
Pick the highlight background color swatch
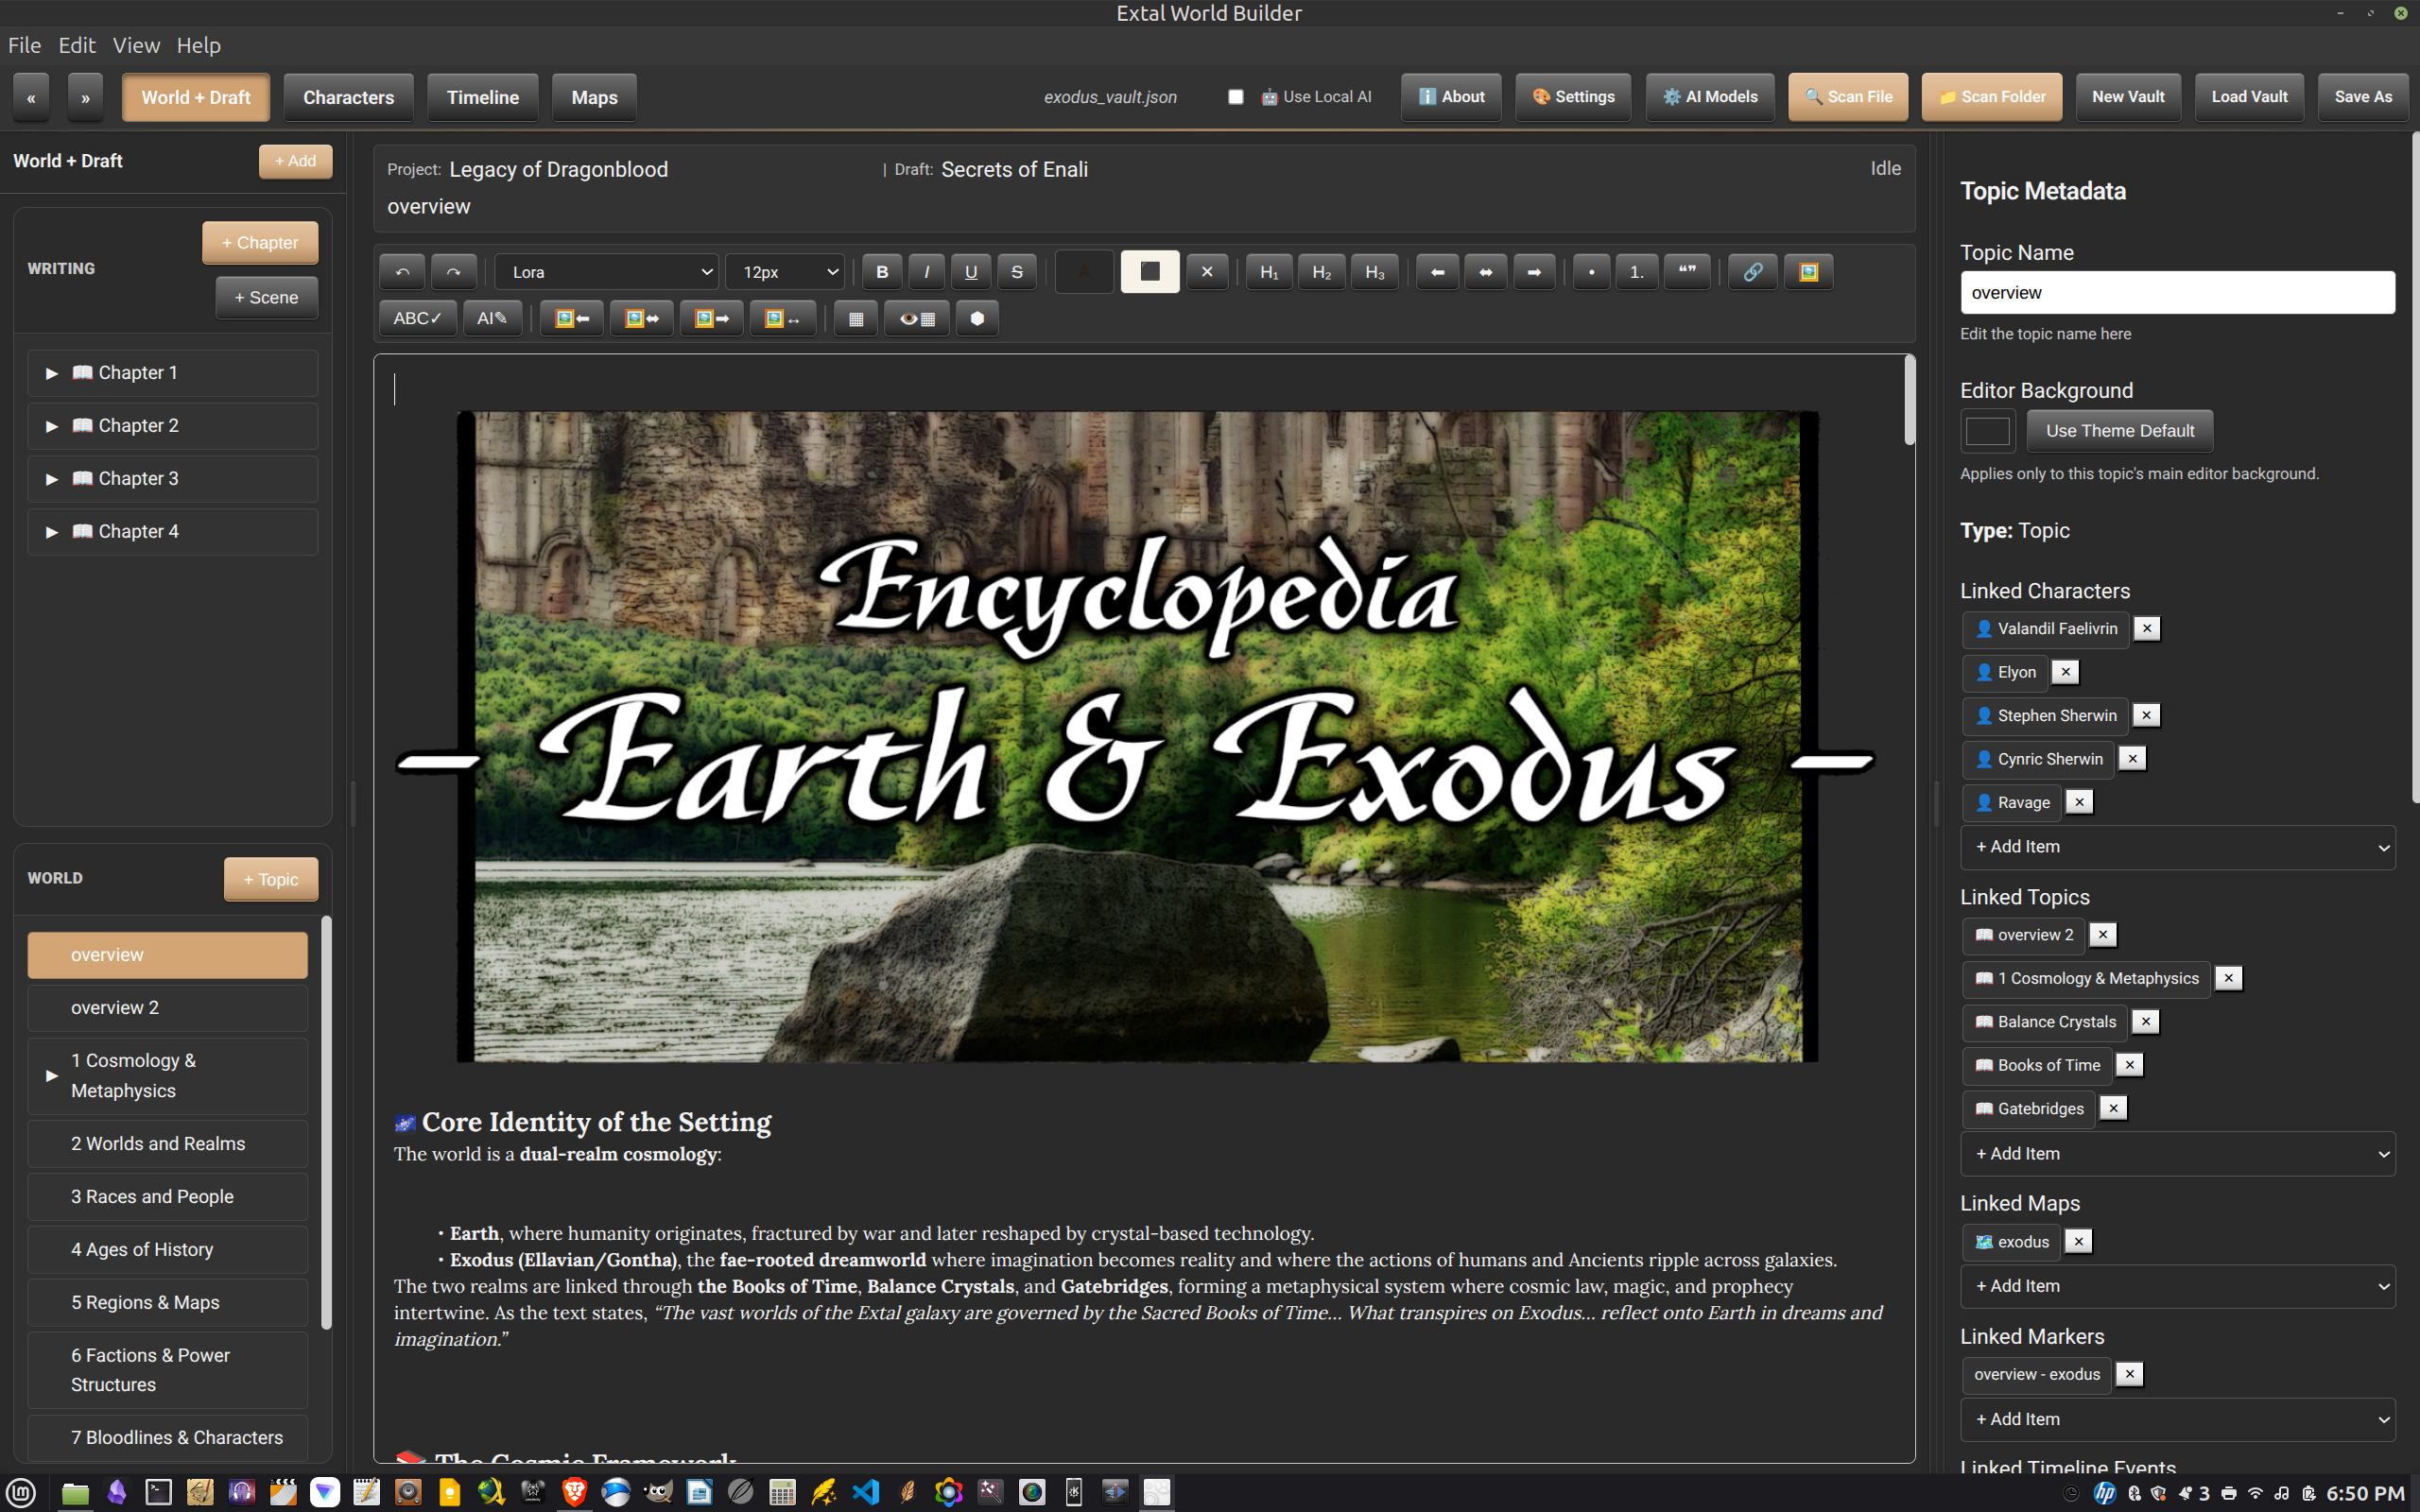(1150, 271)
